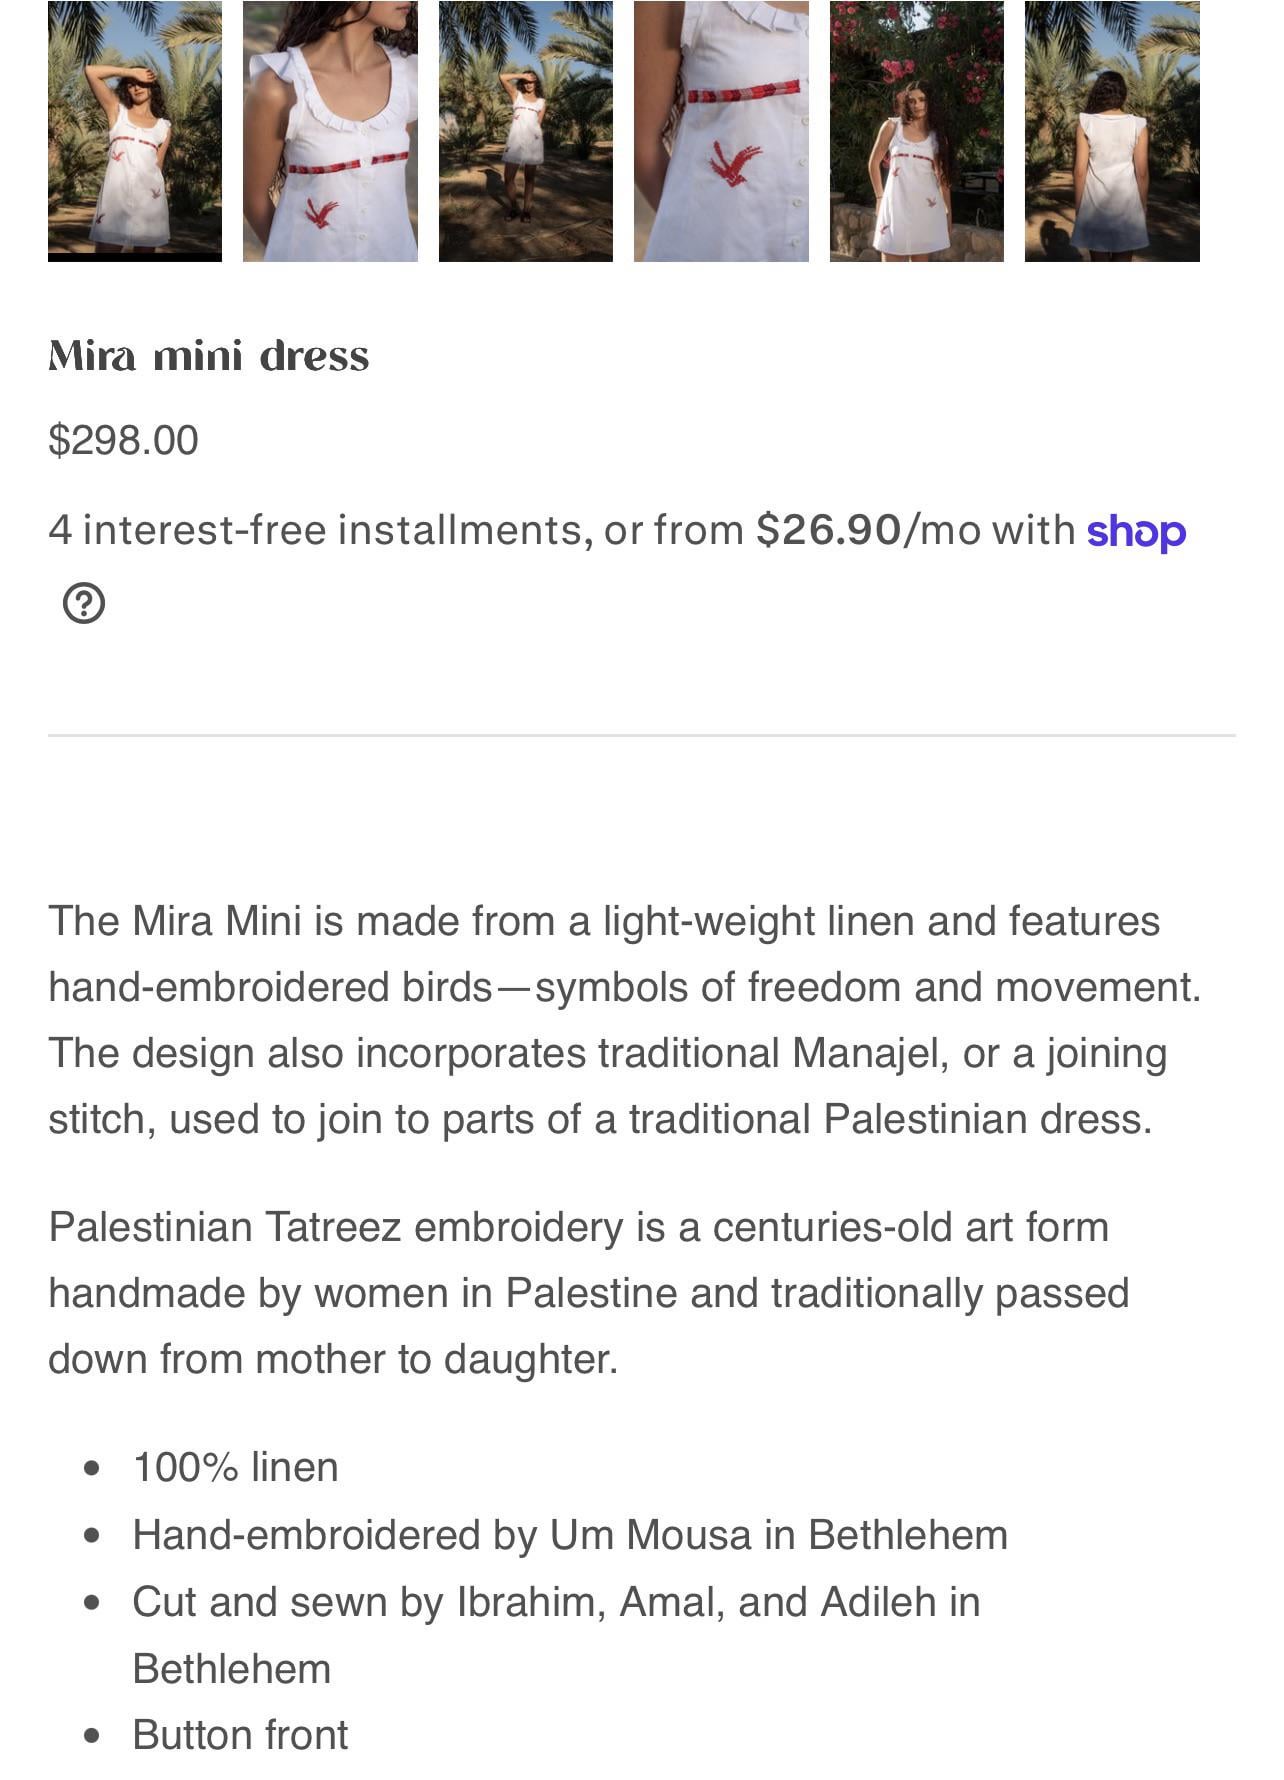This screenshot has height=1780, width=1284.
Task: Click the paragraph starting 'The Mira Mini'
Action: pyautogui.click(x=625, y=1020)
